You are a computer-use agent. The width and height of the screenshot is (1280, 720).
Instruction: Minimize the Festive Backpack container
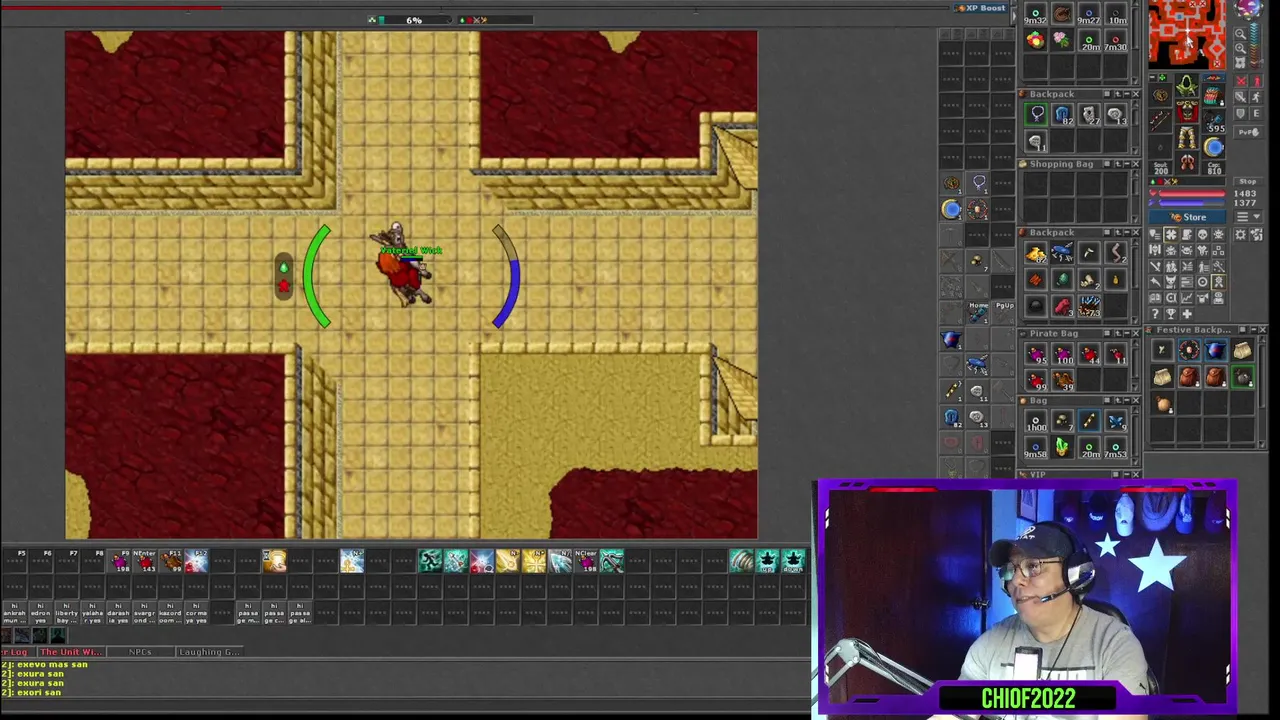(x=1252, y=330)
